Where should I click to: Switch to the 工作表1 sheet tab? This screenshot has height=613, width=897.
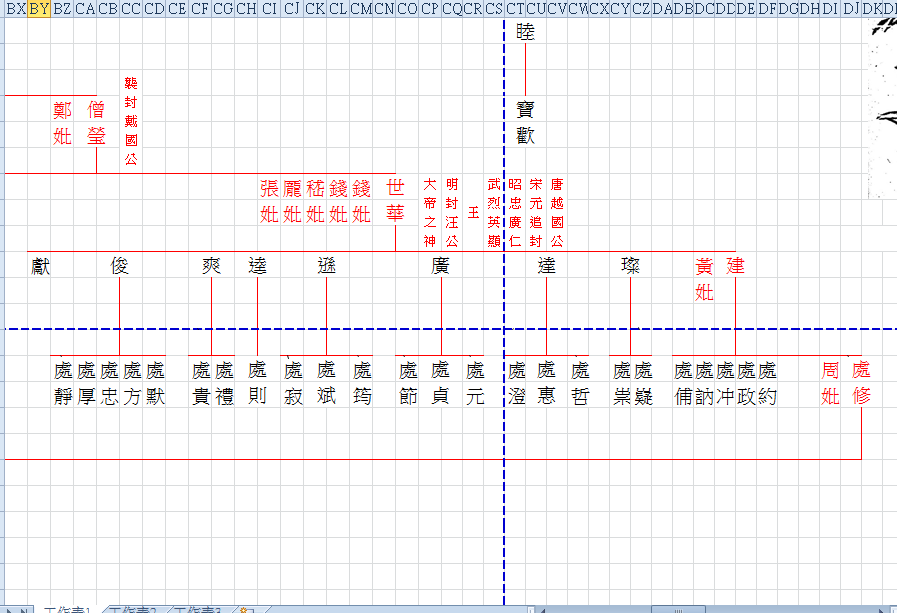click(67, 609)
